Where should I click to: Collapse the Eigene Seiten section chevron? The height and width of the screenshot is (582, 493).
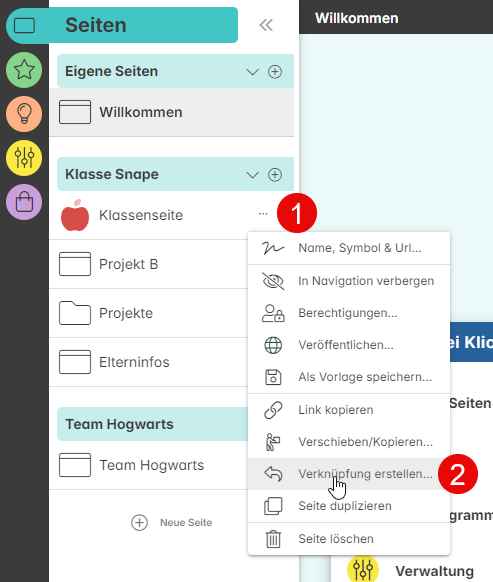coord(252,72)
